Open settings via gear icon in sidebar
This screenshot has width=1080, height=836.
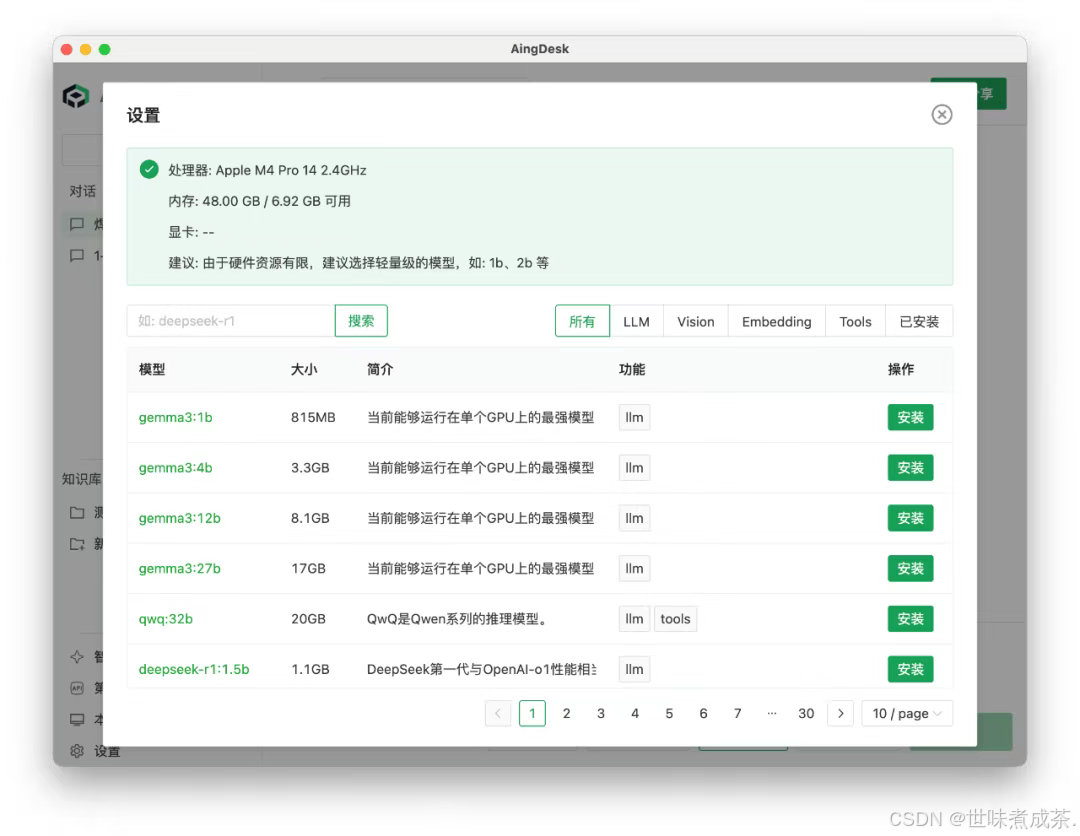[77, 751]
